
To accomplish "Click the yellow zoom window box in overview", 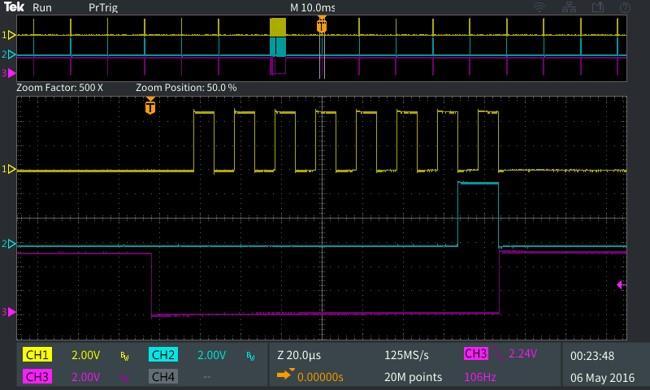I will pos(278,27).
